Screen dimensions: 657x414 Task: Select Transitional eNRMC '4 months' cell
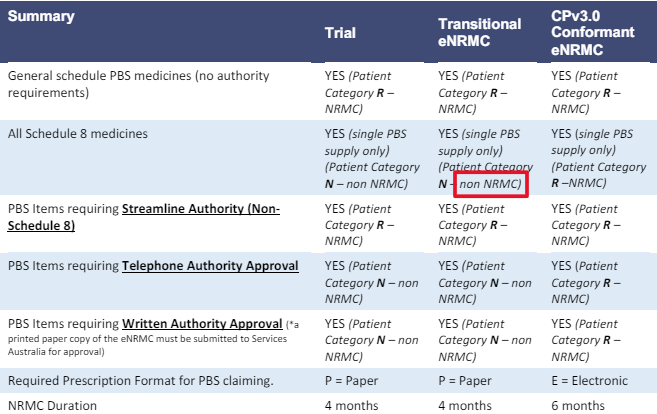click(465, 406)
